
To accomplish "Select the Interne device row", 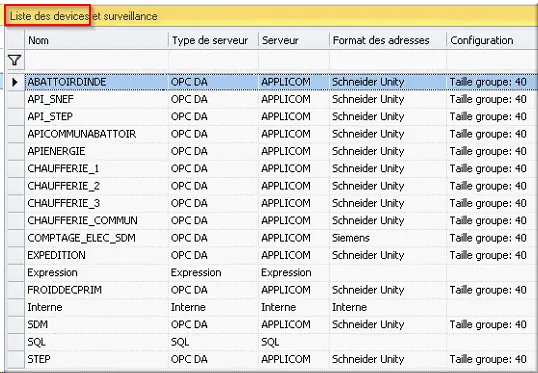I will tap(281, 307).
